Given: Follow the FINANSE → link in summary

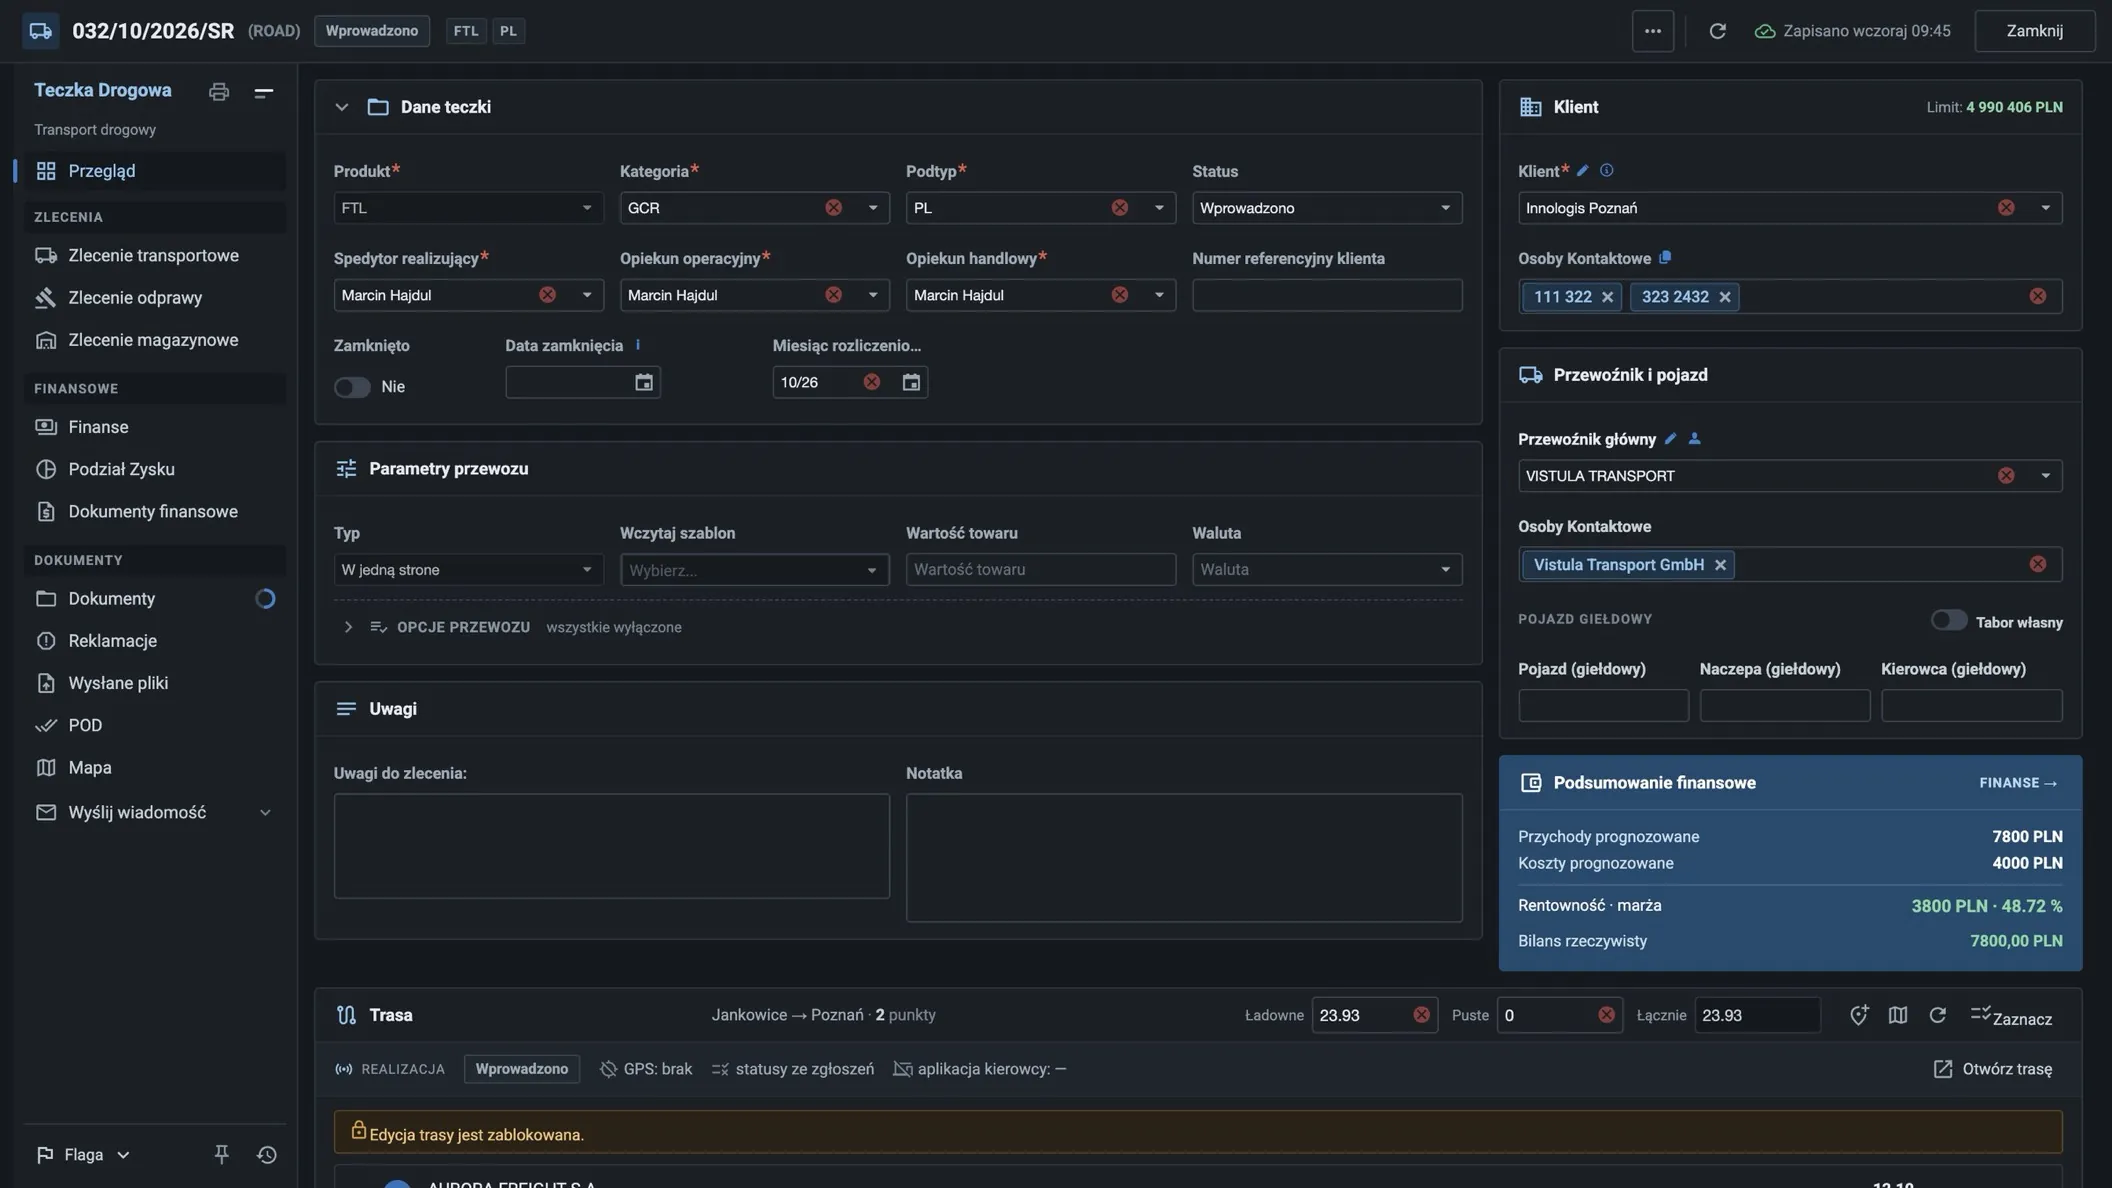Looking at the screenshot, I should 2018,784.
